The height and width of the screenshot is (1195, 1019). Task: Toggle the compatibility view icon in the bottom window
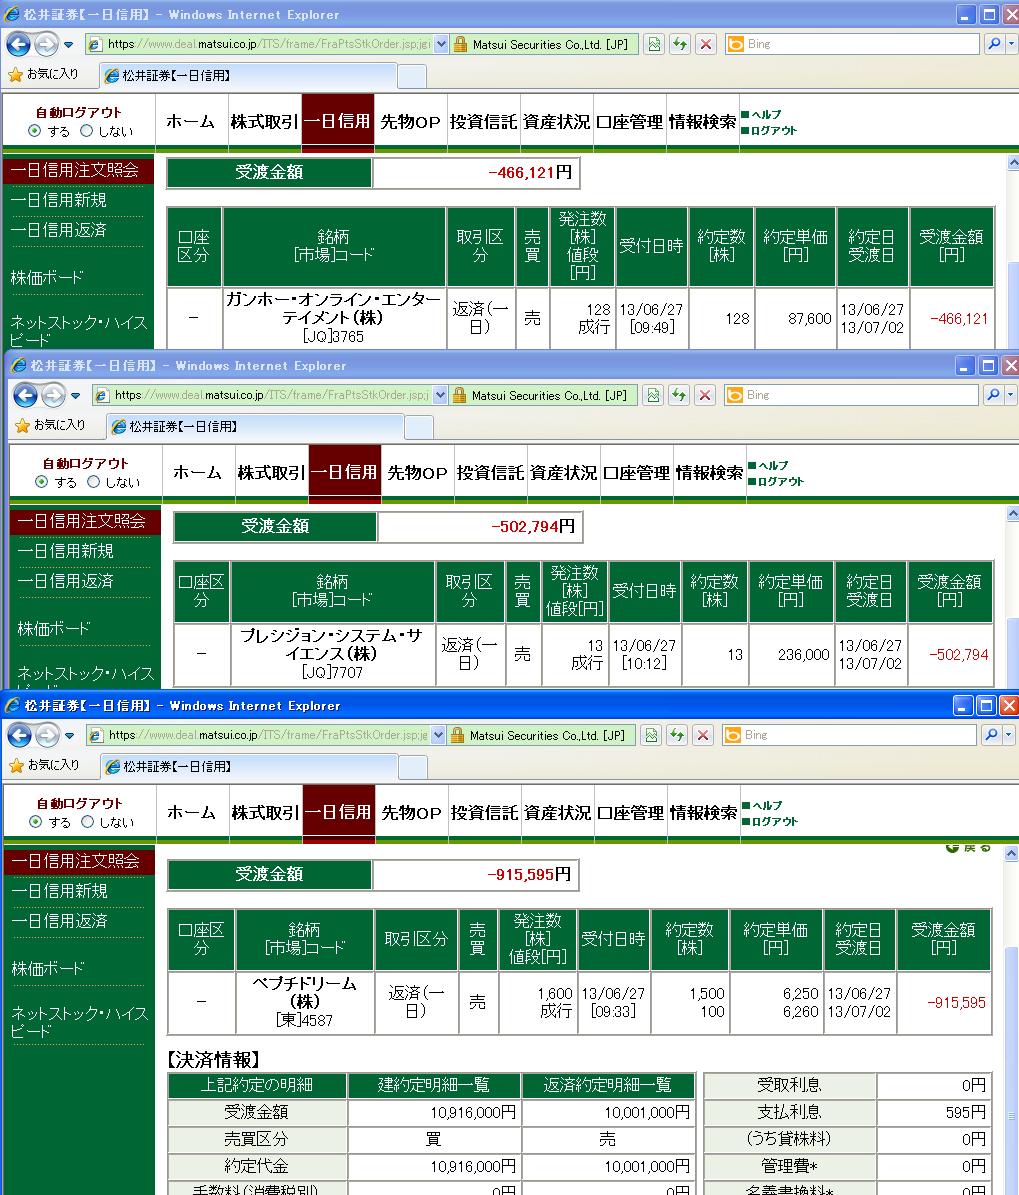653,735
